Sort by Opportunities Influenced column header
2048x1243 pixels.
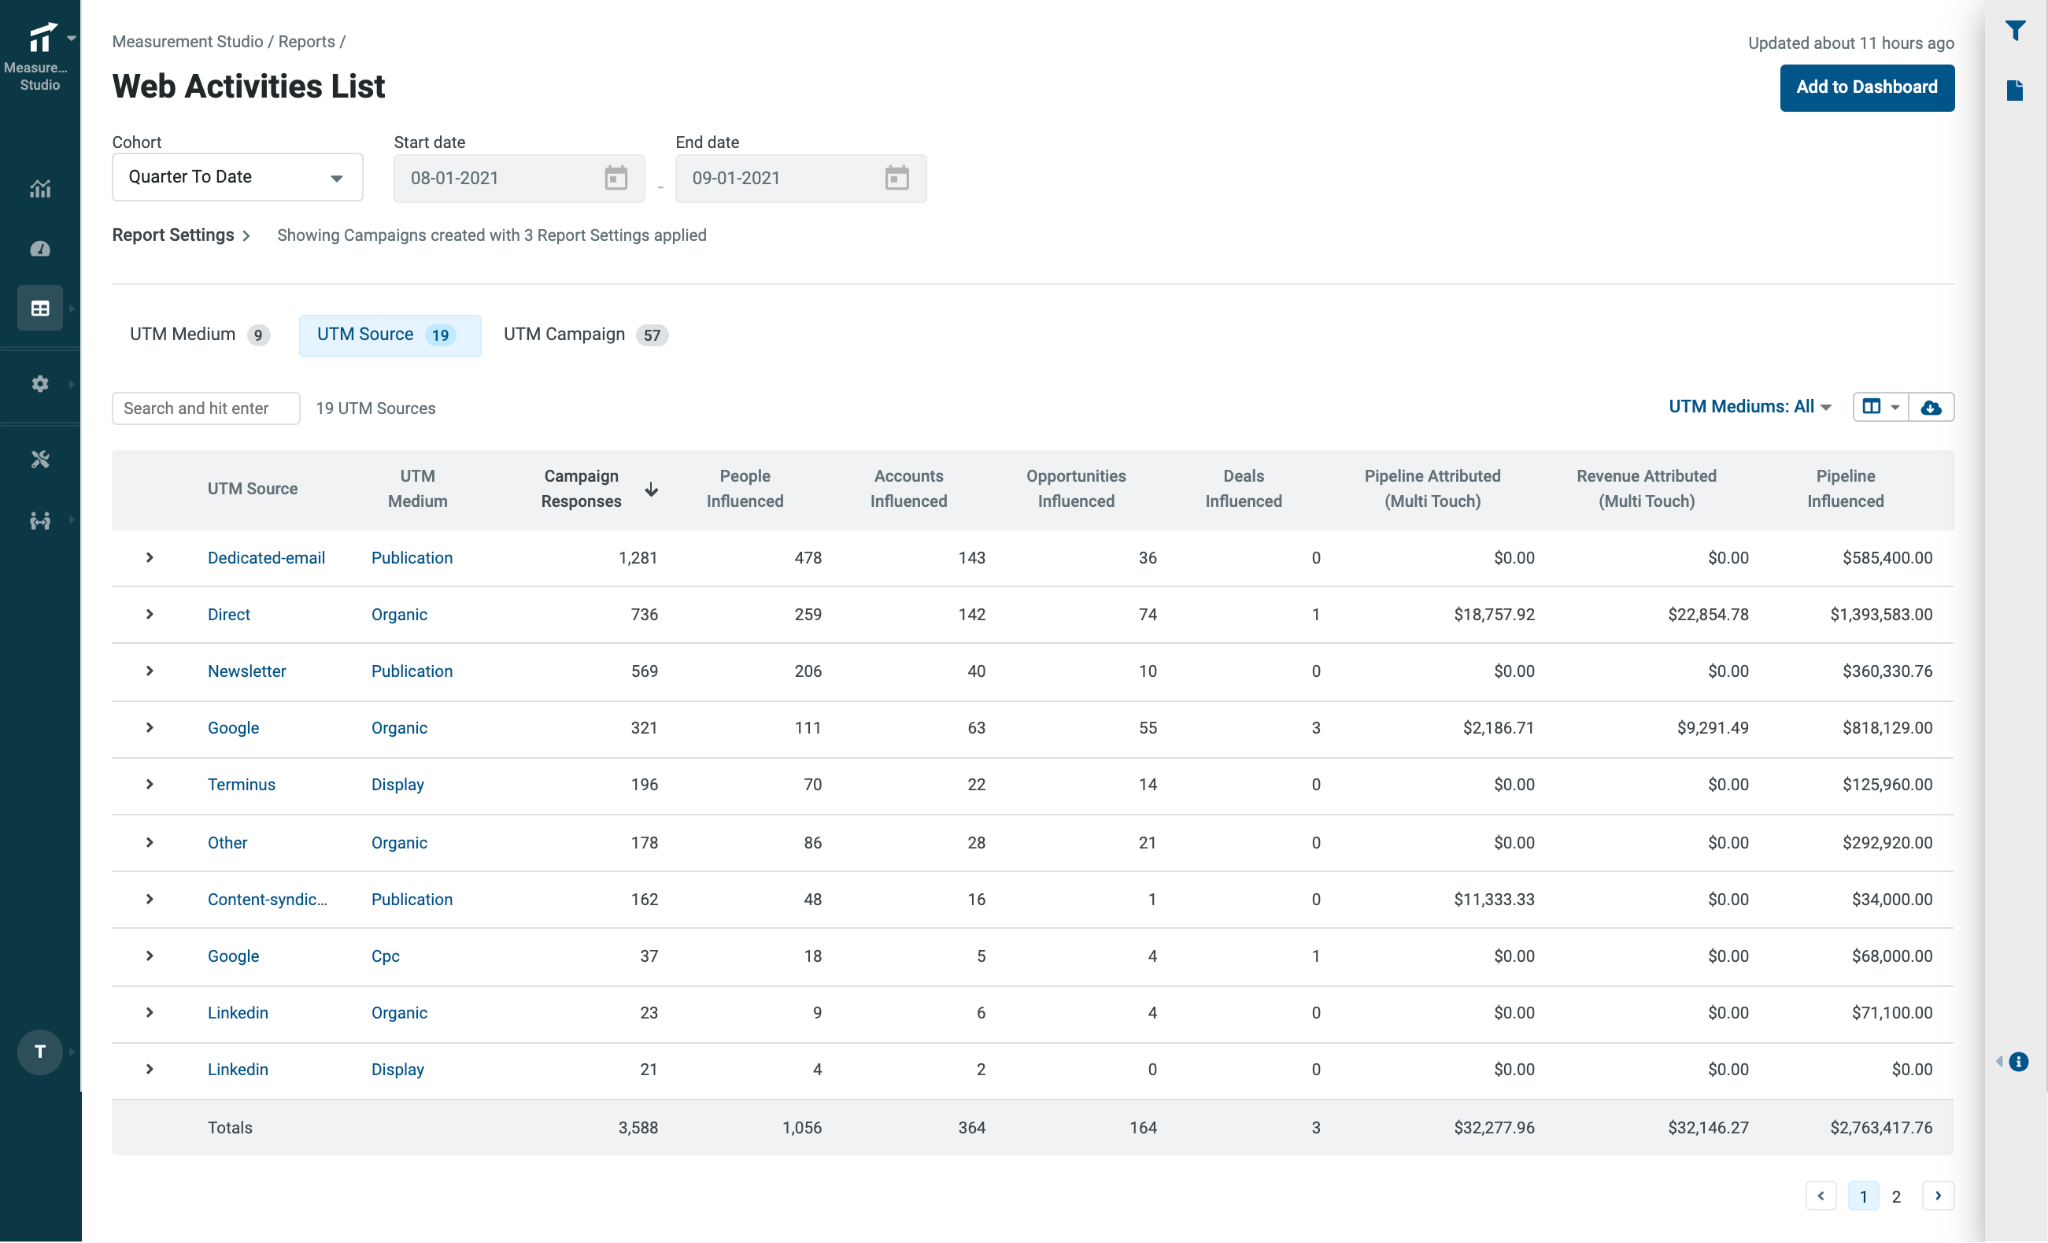tap(1076, 489)
